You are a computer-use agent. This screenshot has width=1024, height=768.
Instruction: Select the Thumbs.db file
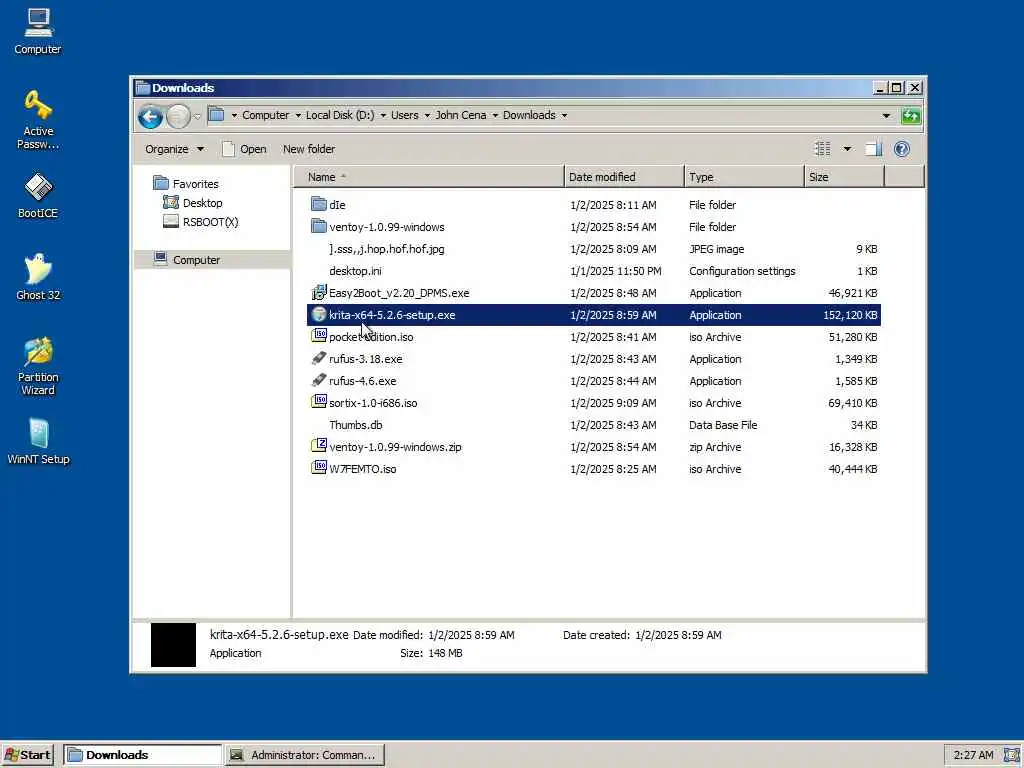(x=355, y=425)
